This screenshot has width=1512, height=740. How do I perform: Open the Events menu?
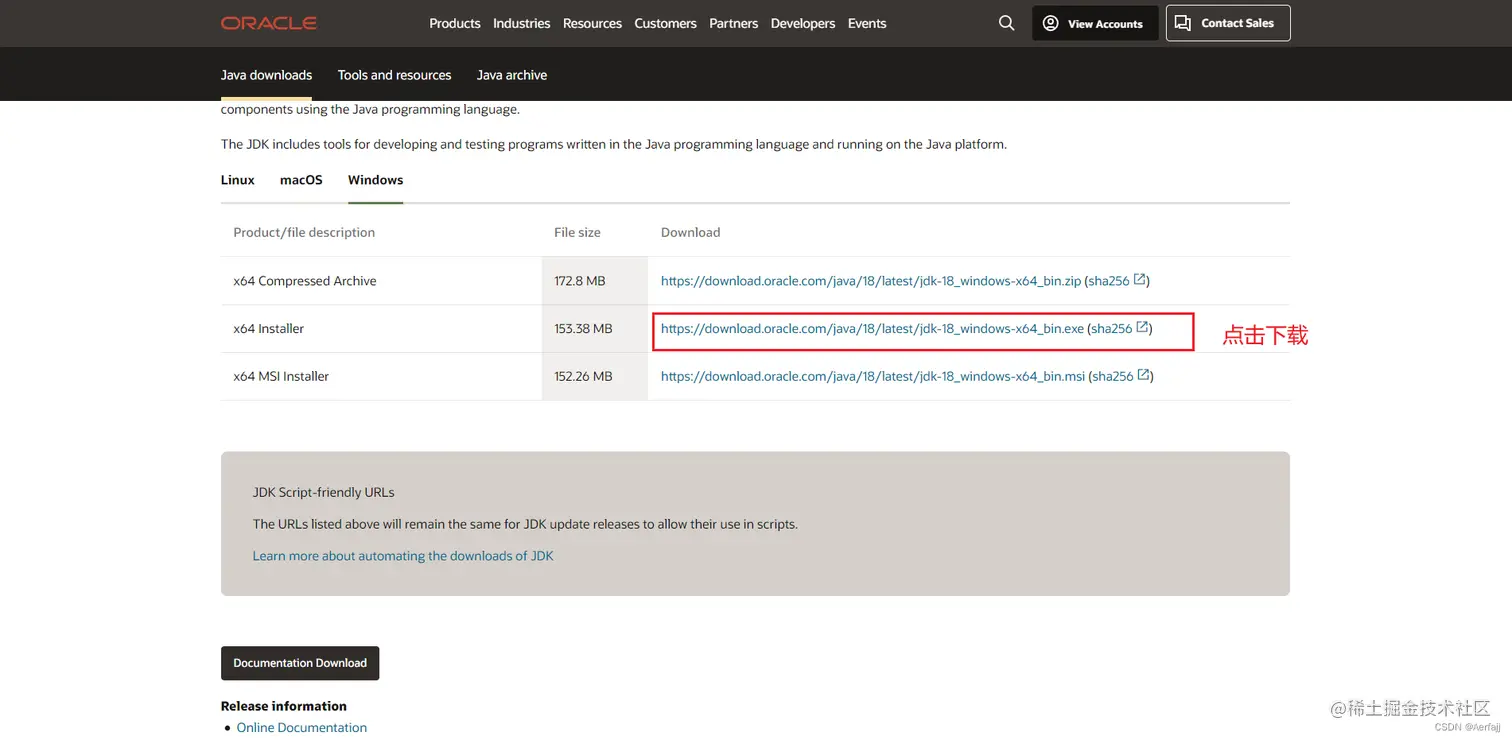[x=867, y=23]
